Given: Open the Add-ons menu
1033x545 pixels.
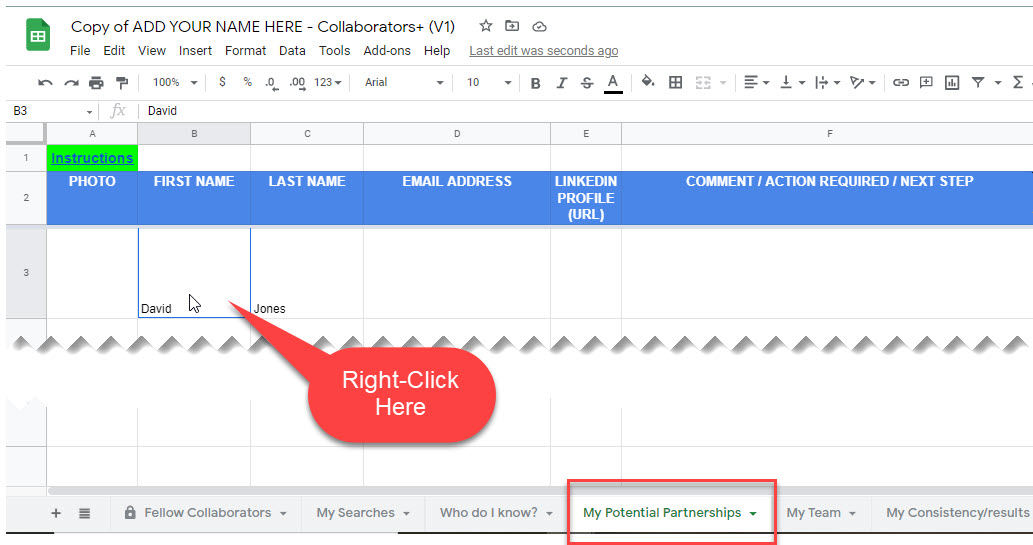Looking at the screenshot, I should tap(387, 51).
